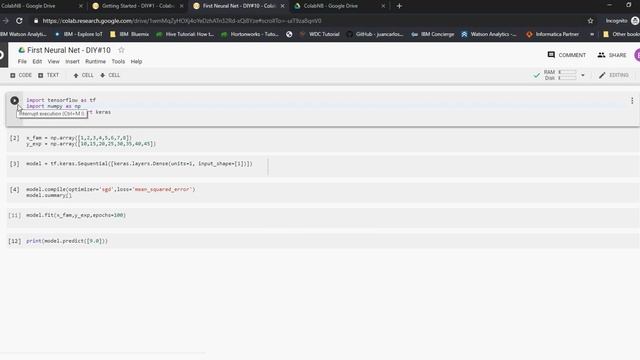
Task: Open the WDC Tutorial bookmark
Action: pos(320,34)
